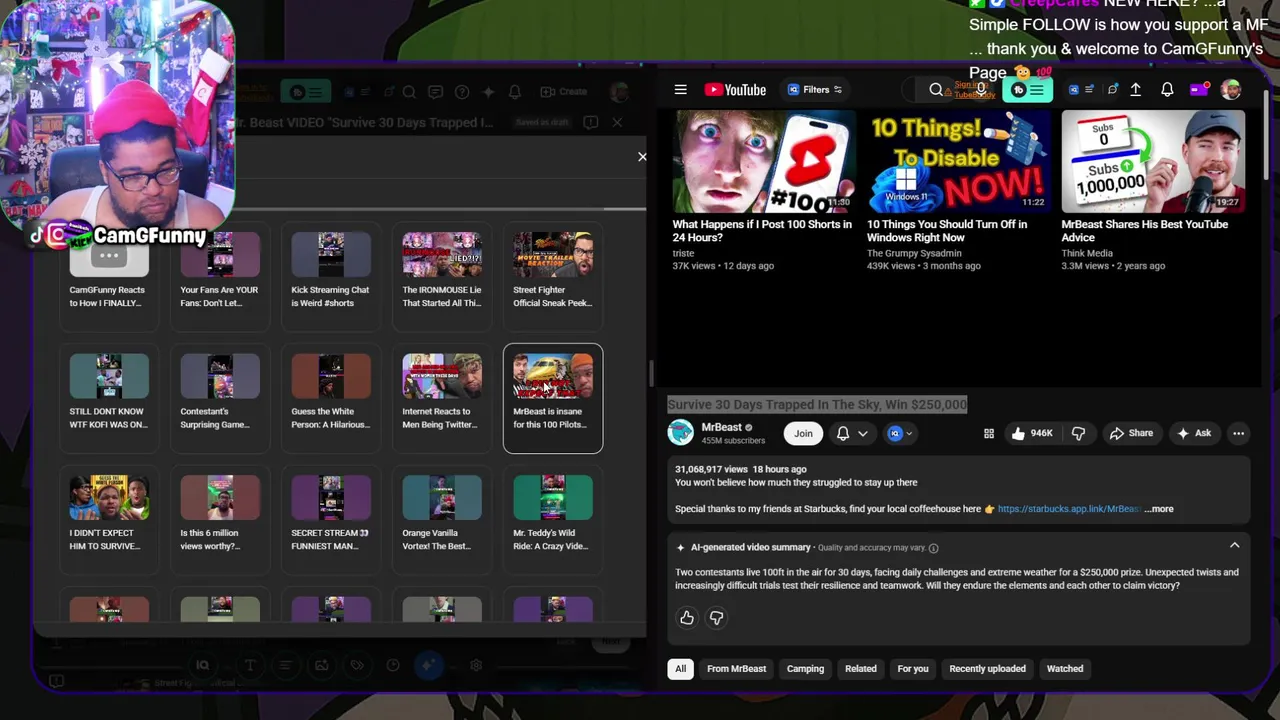This screenshot has height=720, width=1280.
Task: Click the Join button
Action: pyautogui.click(x=803, y=433)
